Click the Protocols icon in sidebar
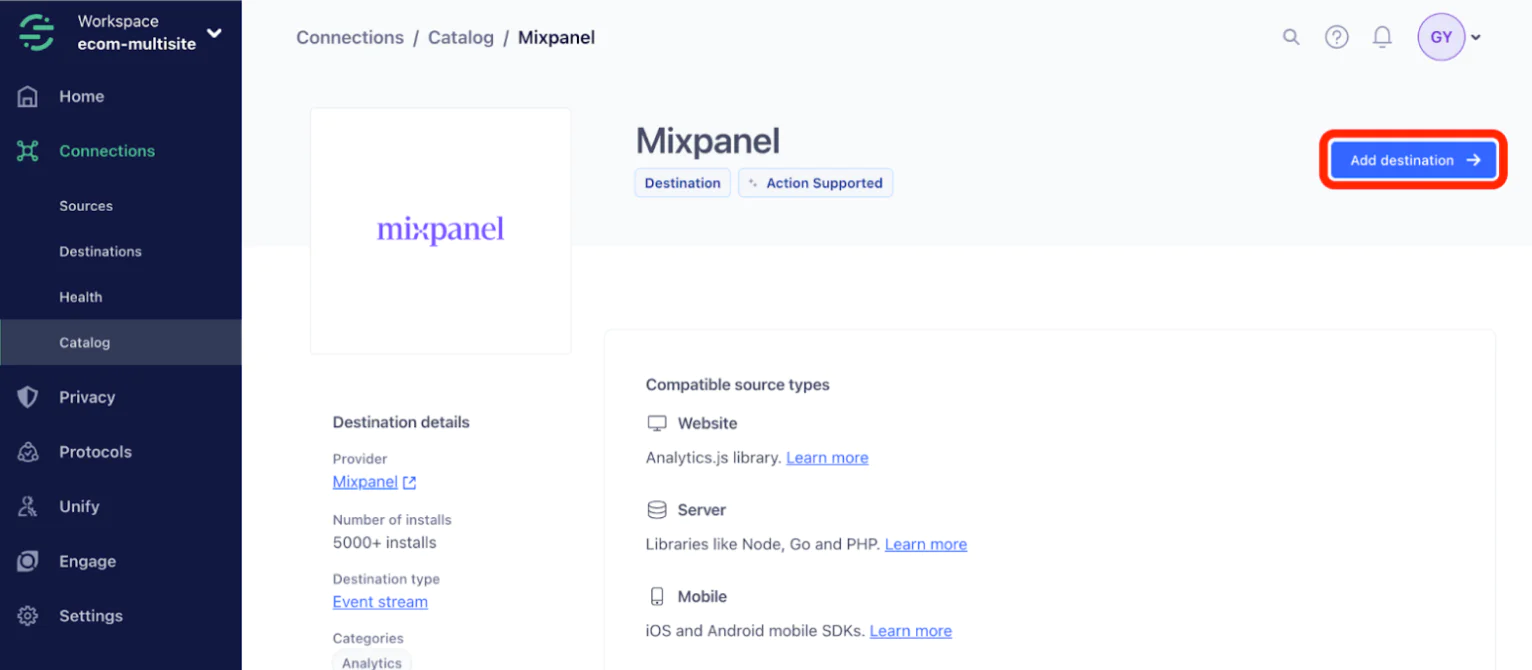 [28, 452]
